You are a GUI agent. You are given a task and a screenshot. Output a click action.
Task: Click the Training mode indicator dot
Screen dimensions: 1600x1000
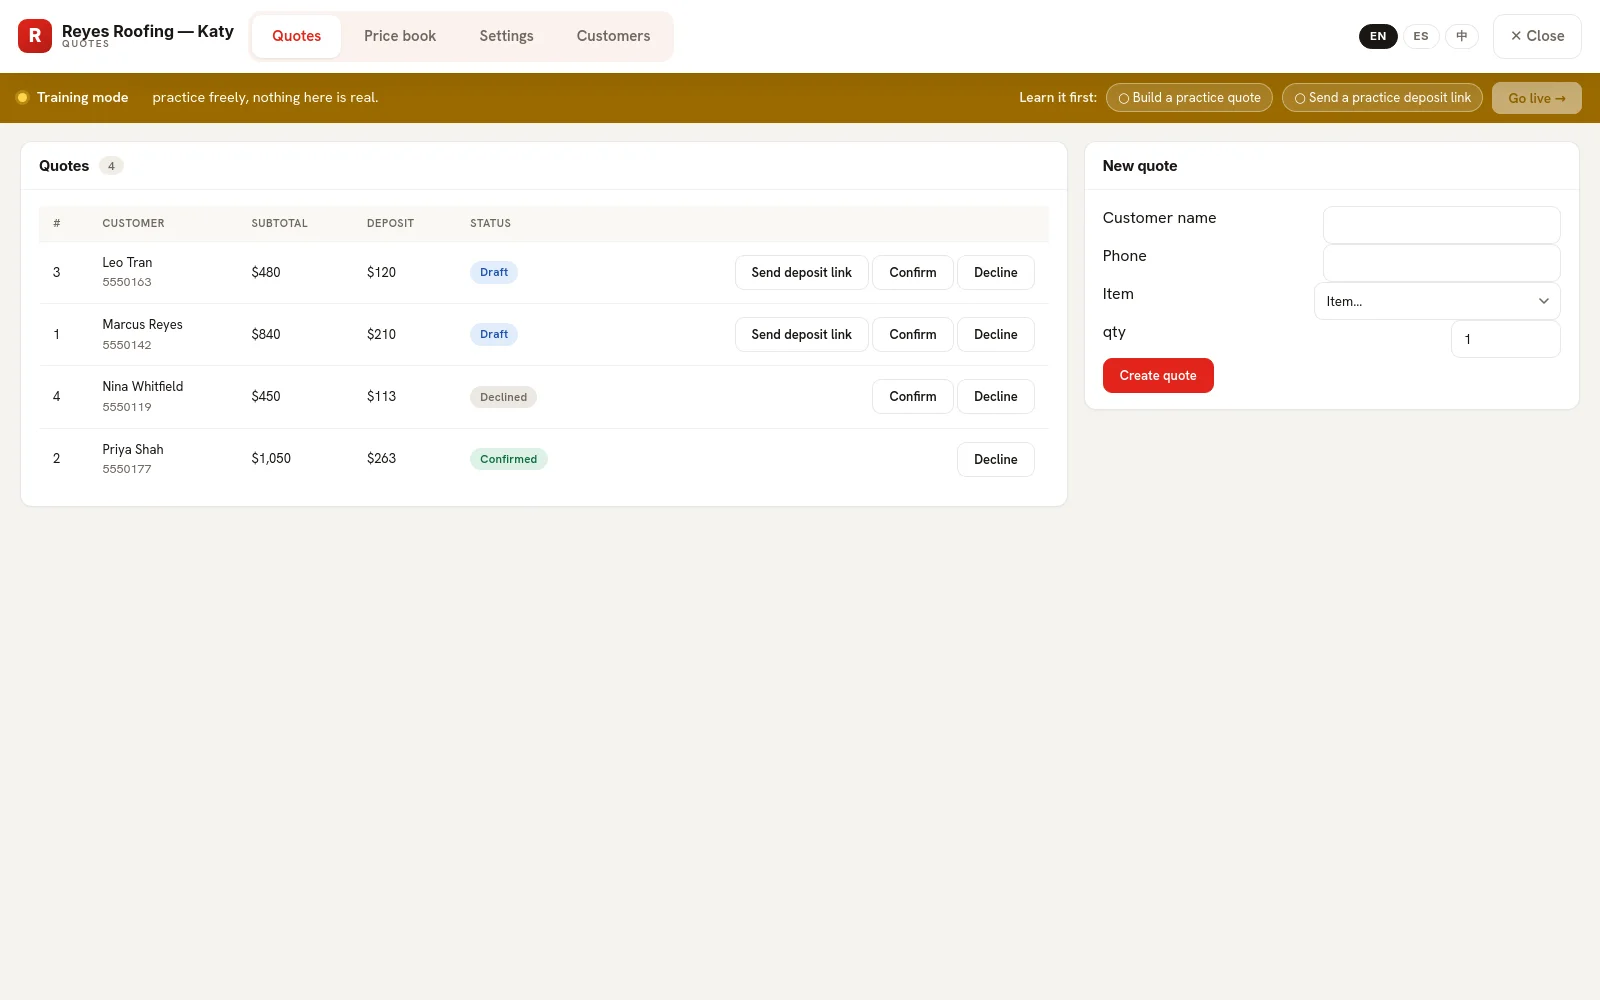coord(22,98)
